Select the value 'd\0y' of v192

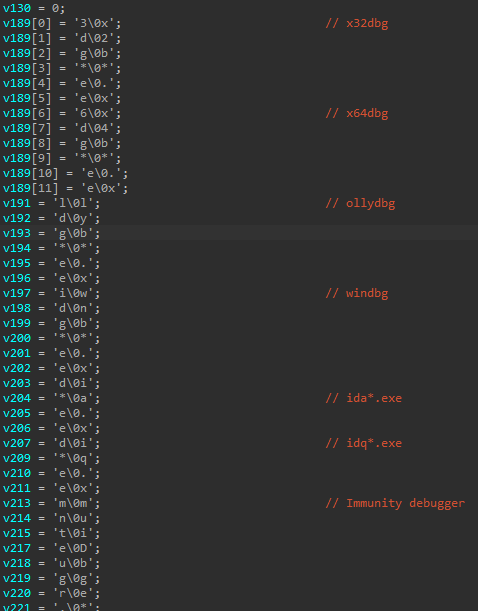(x=73, y=219)
